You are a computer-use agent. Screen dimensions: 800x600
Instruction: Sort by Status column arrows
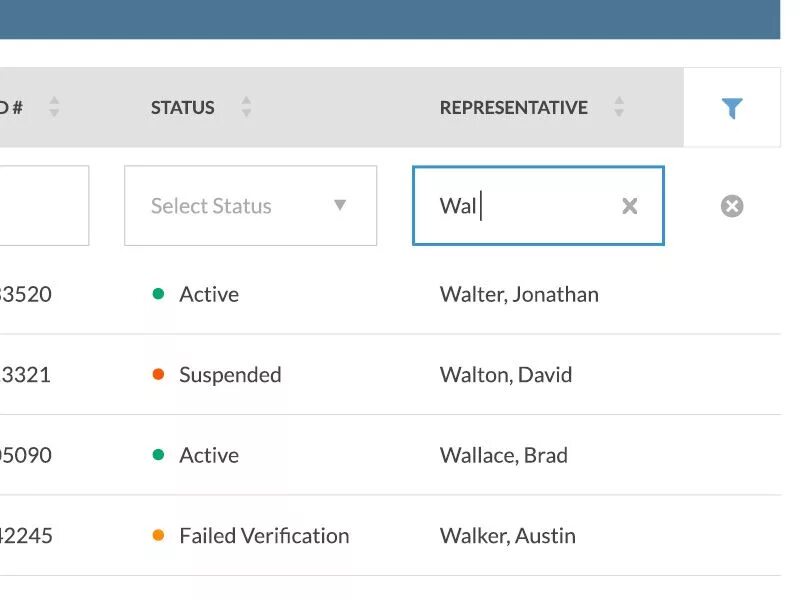[246, 107]
